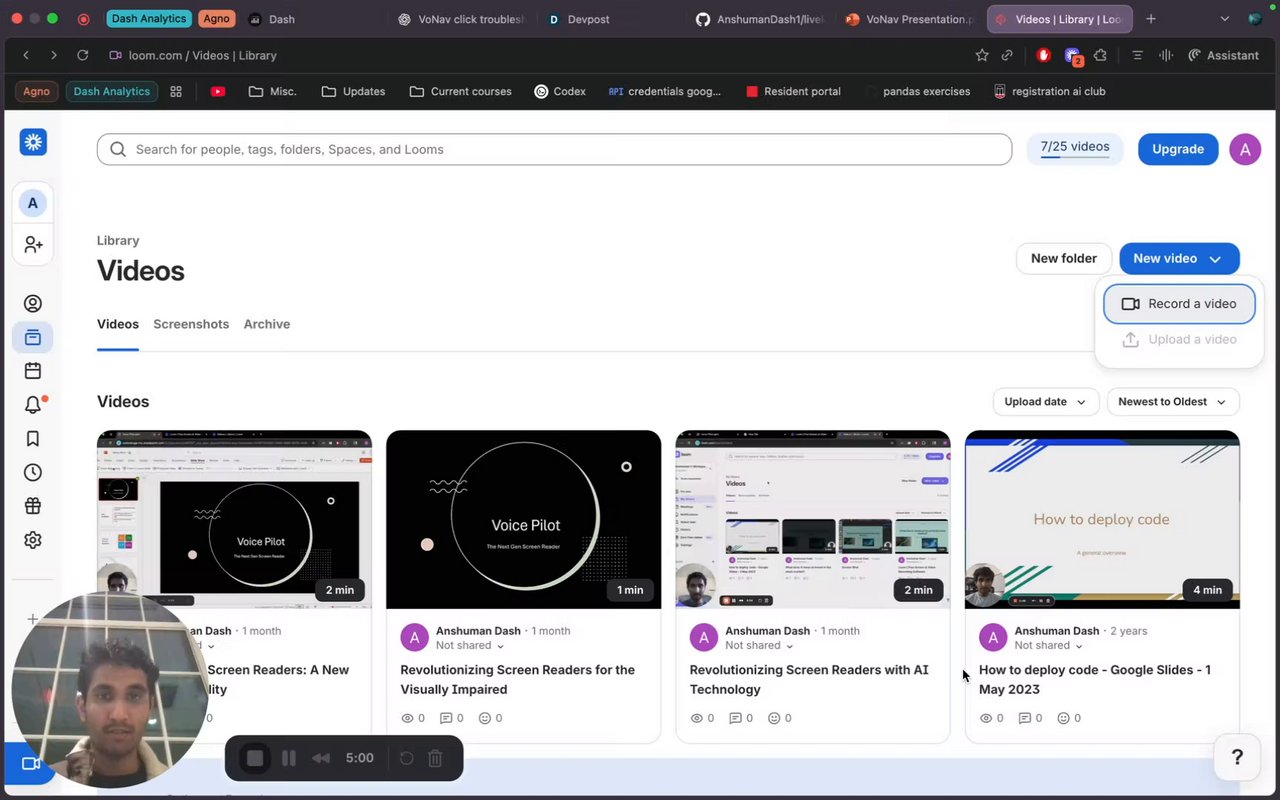Click the gift icon in the sidebar
Viewport: 1280px width, 800px height.
pyautogui.click(x=33, y=506)
